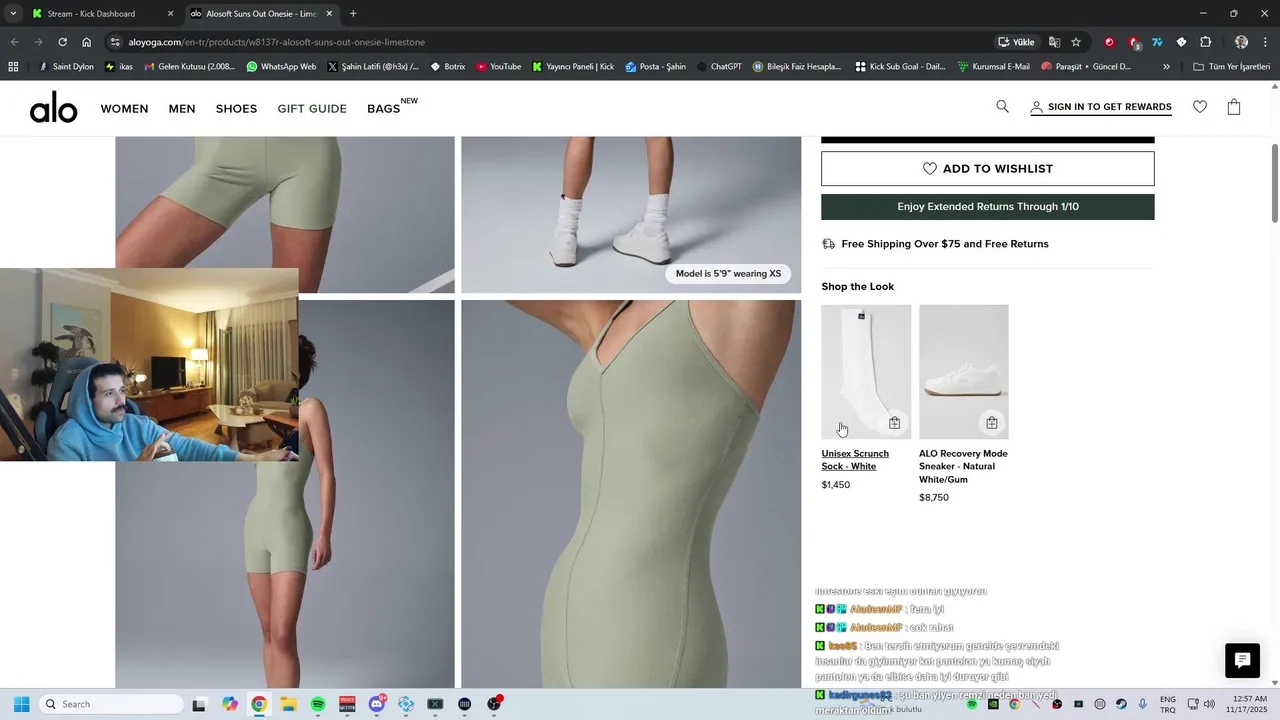
Task: View site information icon in address bar
Action: coord(115,42)
